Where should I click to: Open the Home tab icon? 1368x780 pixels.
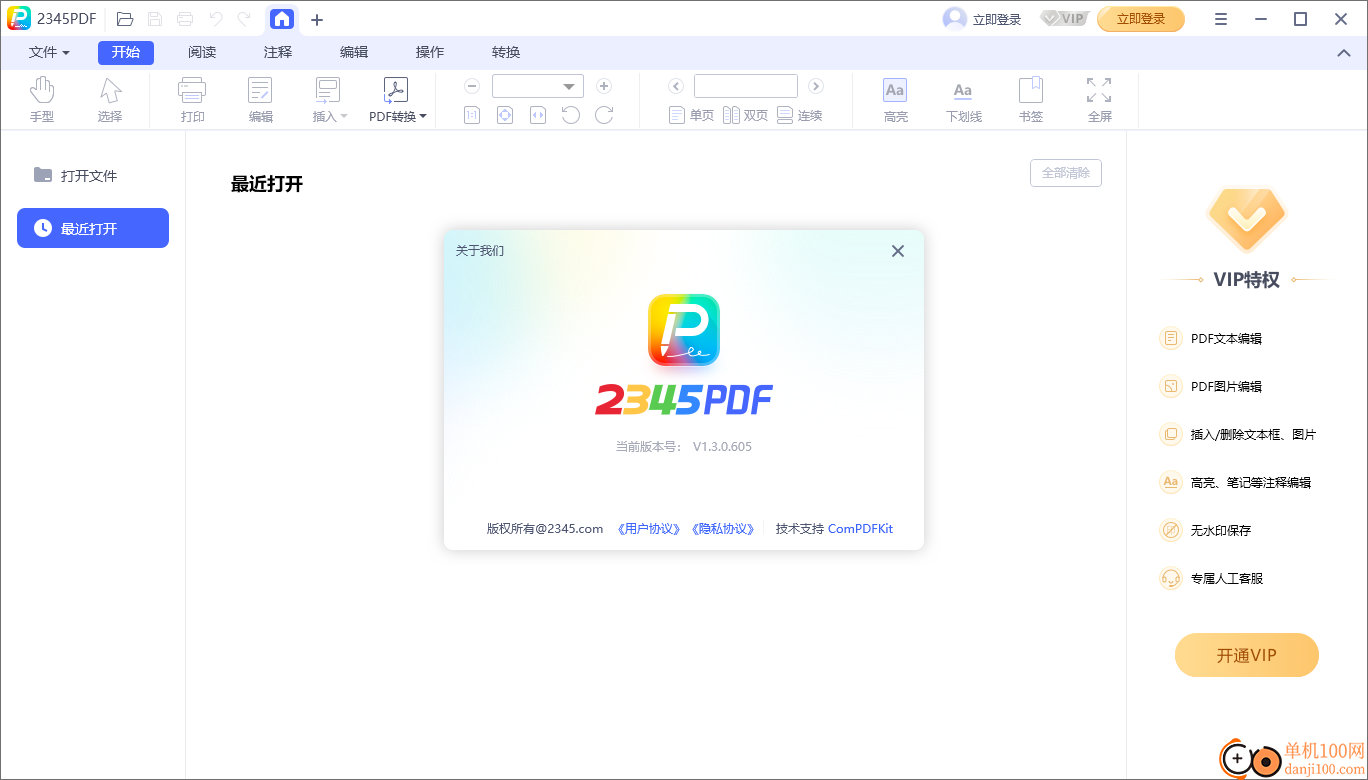(282, 19)
